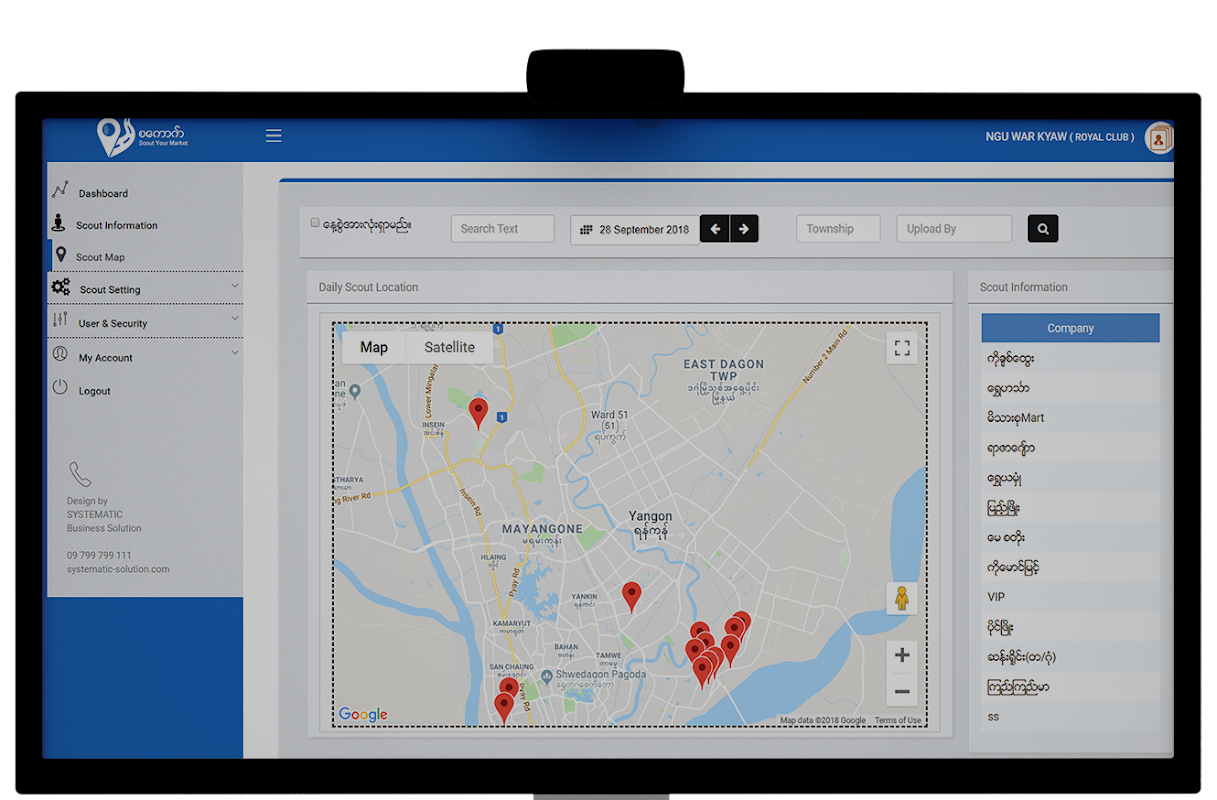
Task: Click the Map data ©2018 Google text
Action: tap(823, 720)
